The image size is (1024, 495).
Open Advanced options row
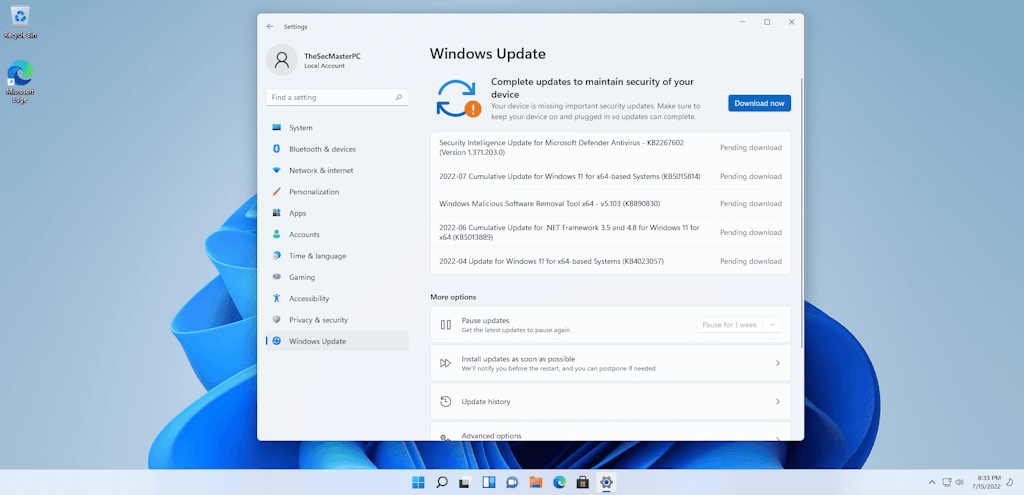click(x=610, y=431)
